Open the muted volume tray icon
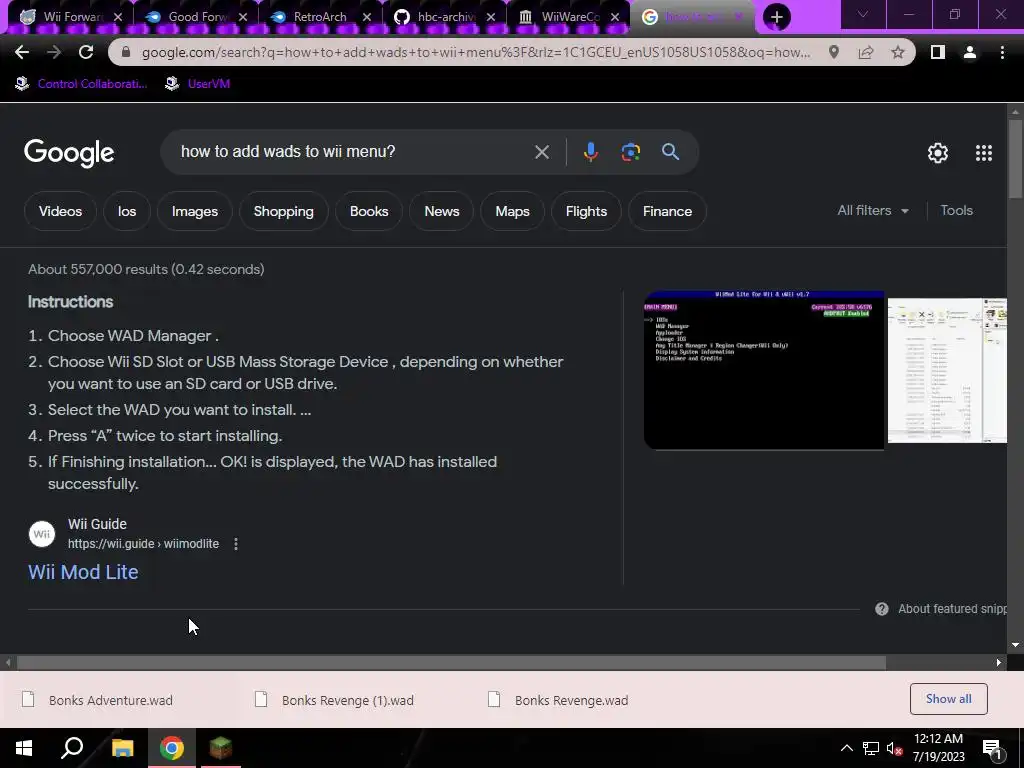Image resolution: width=1024 pixels, height=768 pixels. pos(895,748)
